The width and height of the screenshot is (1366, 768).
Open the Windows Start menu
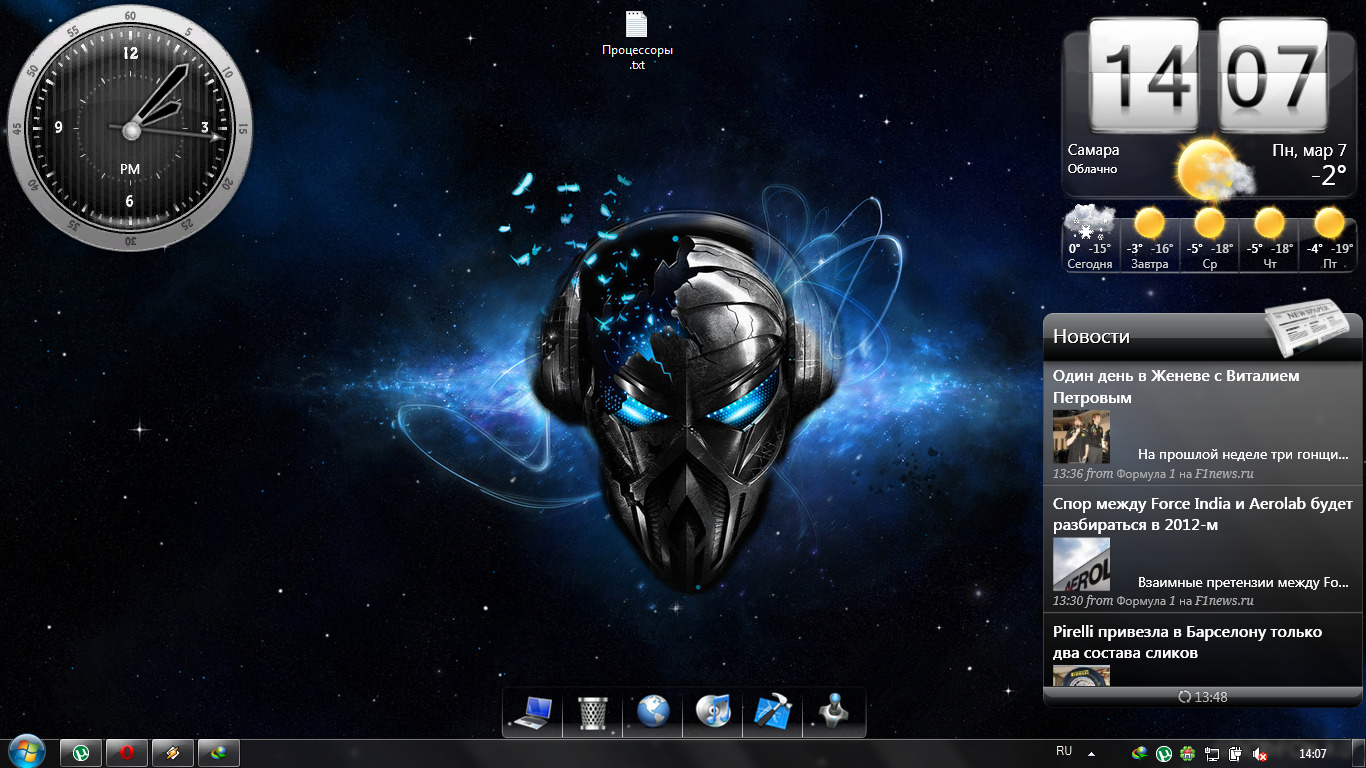point(26,752)
